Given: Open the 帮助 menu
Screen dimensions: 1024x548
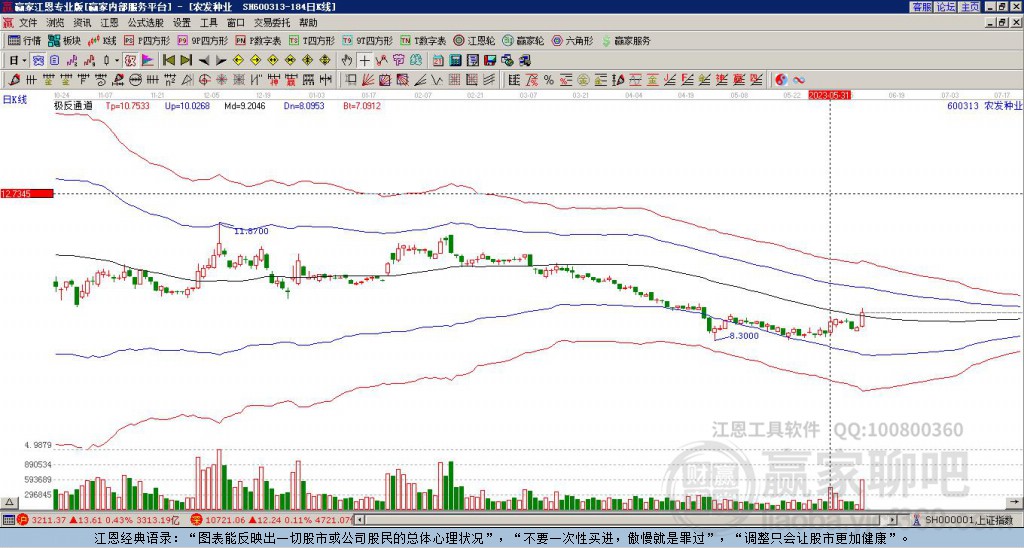Looking at the screenshot, I should point(308,23).
